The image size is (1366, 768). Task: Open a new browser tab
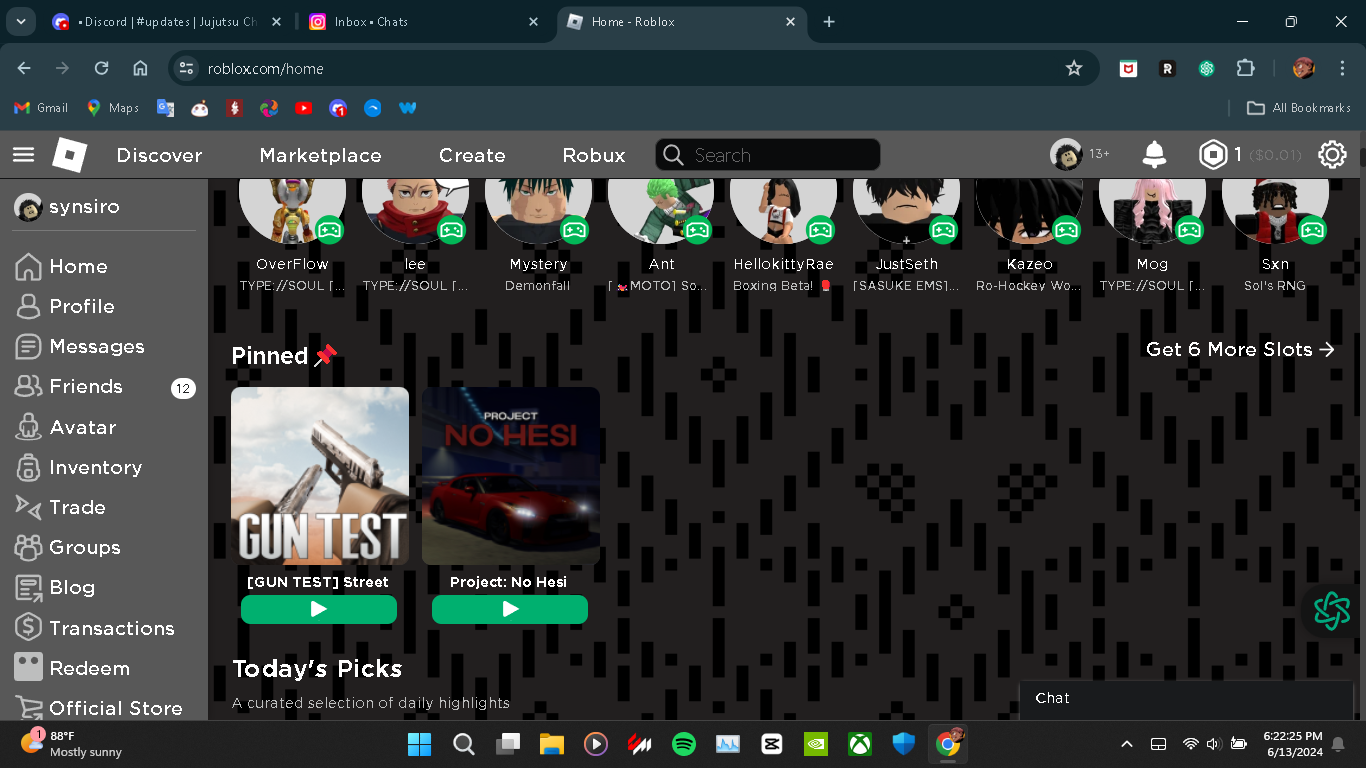829,21
